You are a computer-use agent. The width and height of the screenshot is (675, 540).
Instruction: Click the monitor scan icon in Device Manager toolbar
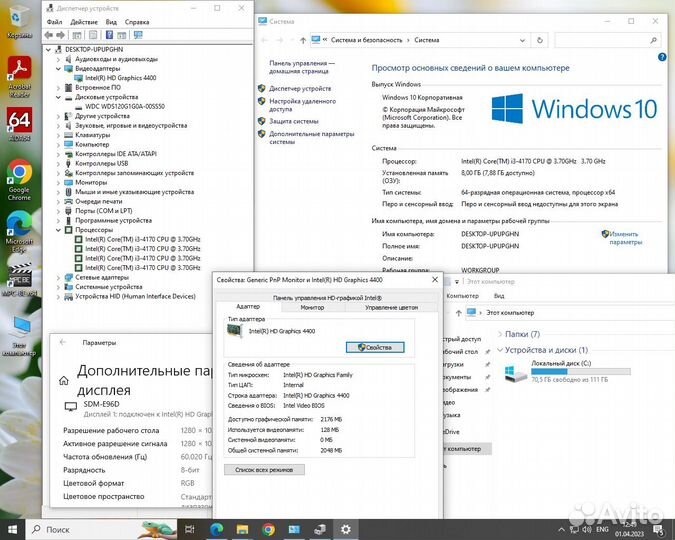pos(138,35)
